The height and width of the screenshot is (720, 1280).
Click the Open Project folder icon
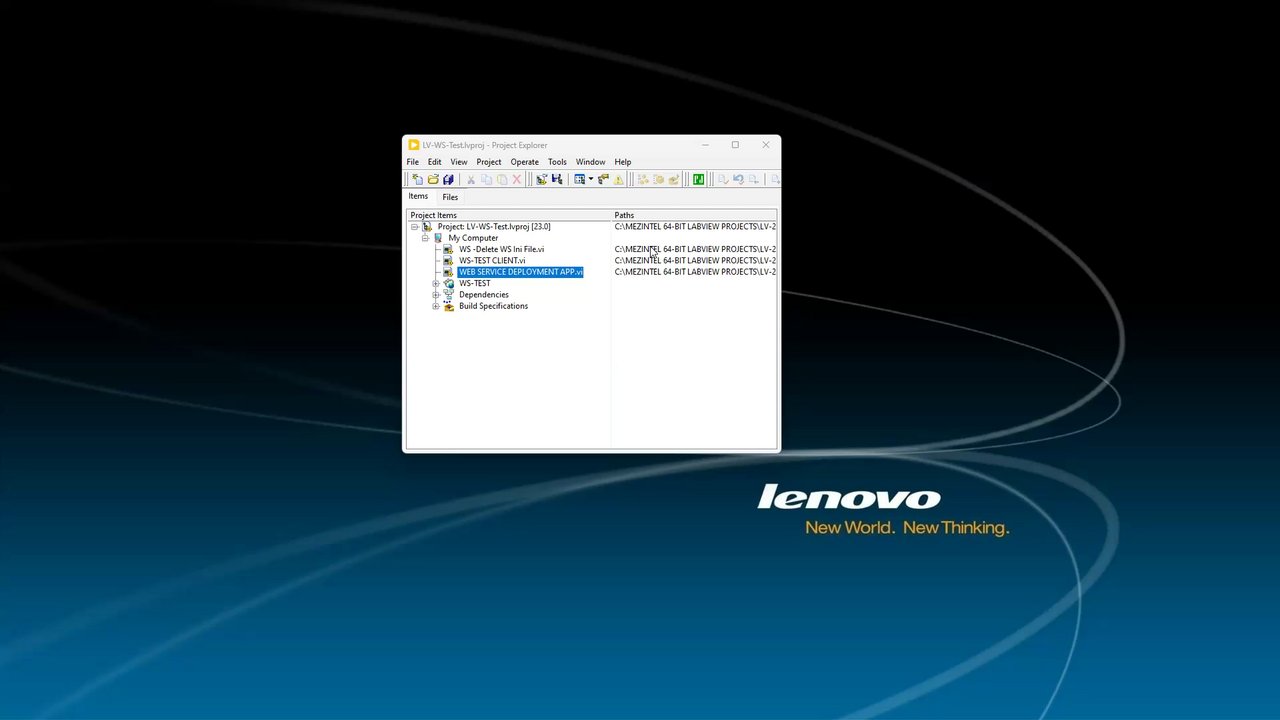(x=433, y=179)
